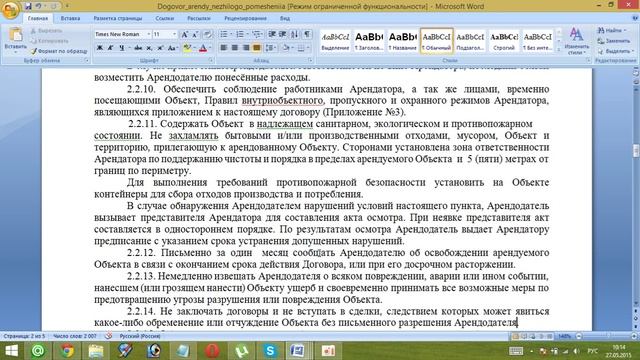640x360 pixels.
Task: Open Выделить selection dropdown
Action: tap(616, 51)
